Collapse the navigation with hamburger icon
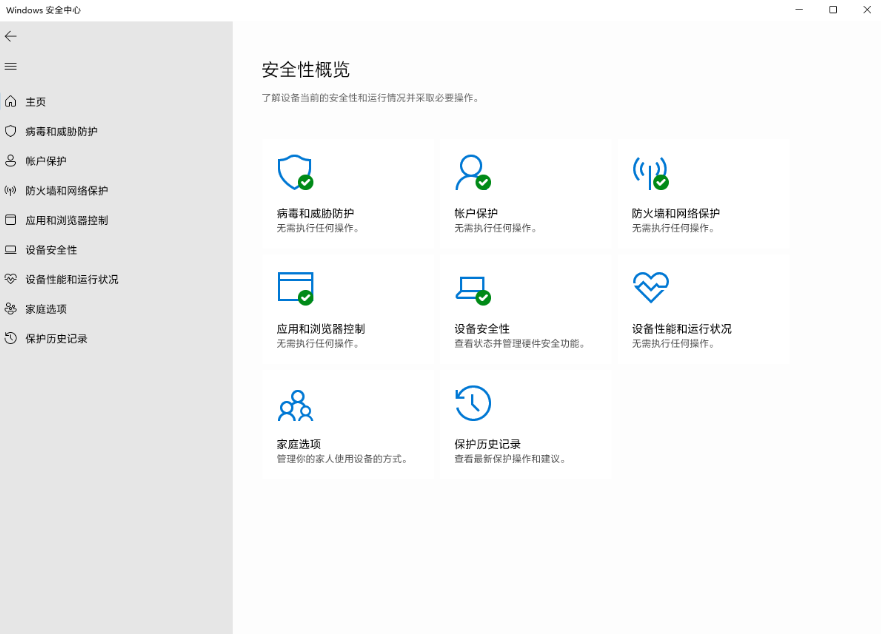The width and height of the screenshot is (881, 634). point(11,66)
